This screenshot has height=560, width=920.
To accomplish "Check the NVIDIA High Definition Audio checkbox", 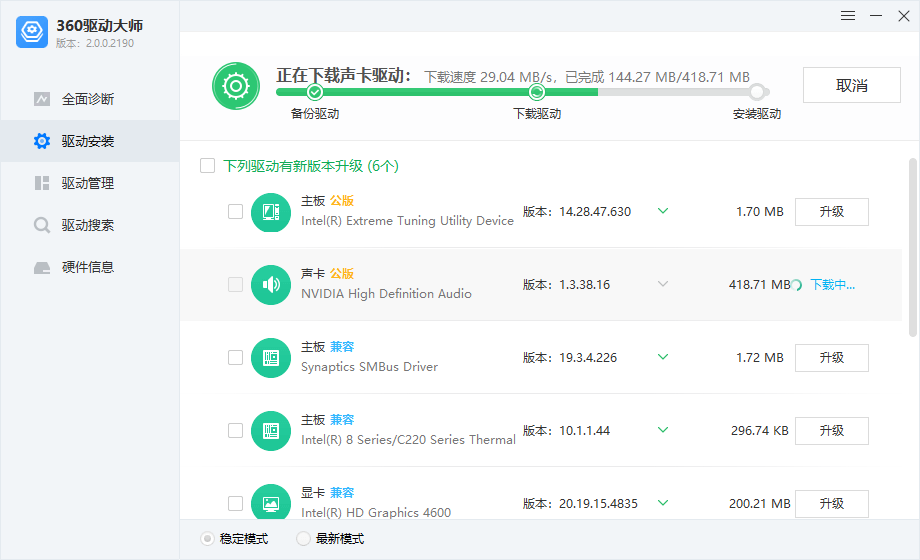I will (x=235, y=285).
